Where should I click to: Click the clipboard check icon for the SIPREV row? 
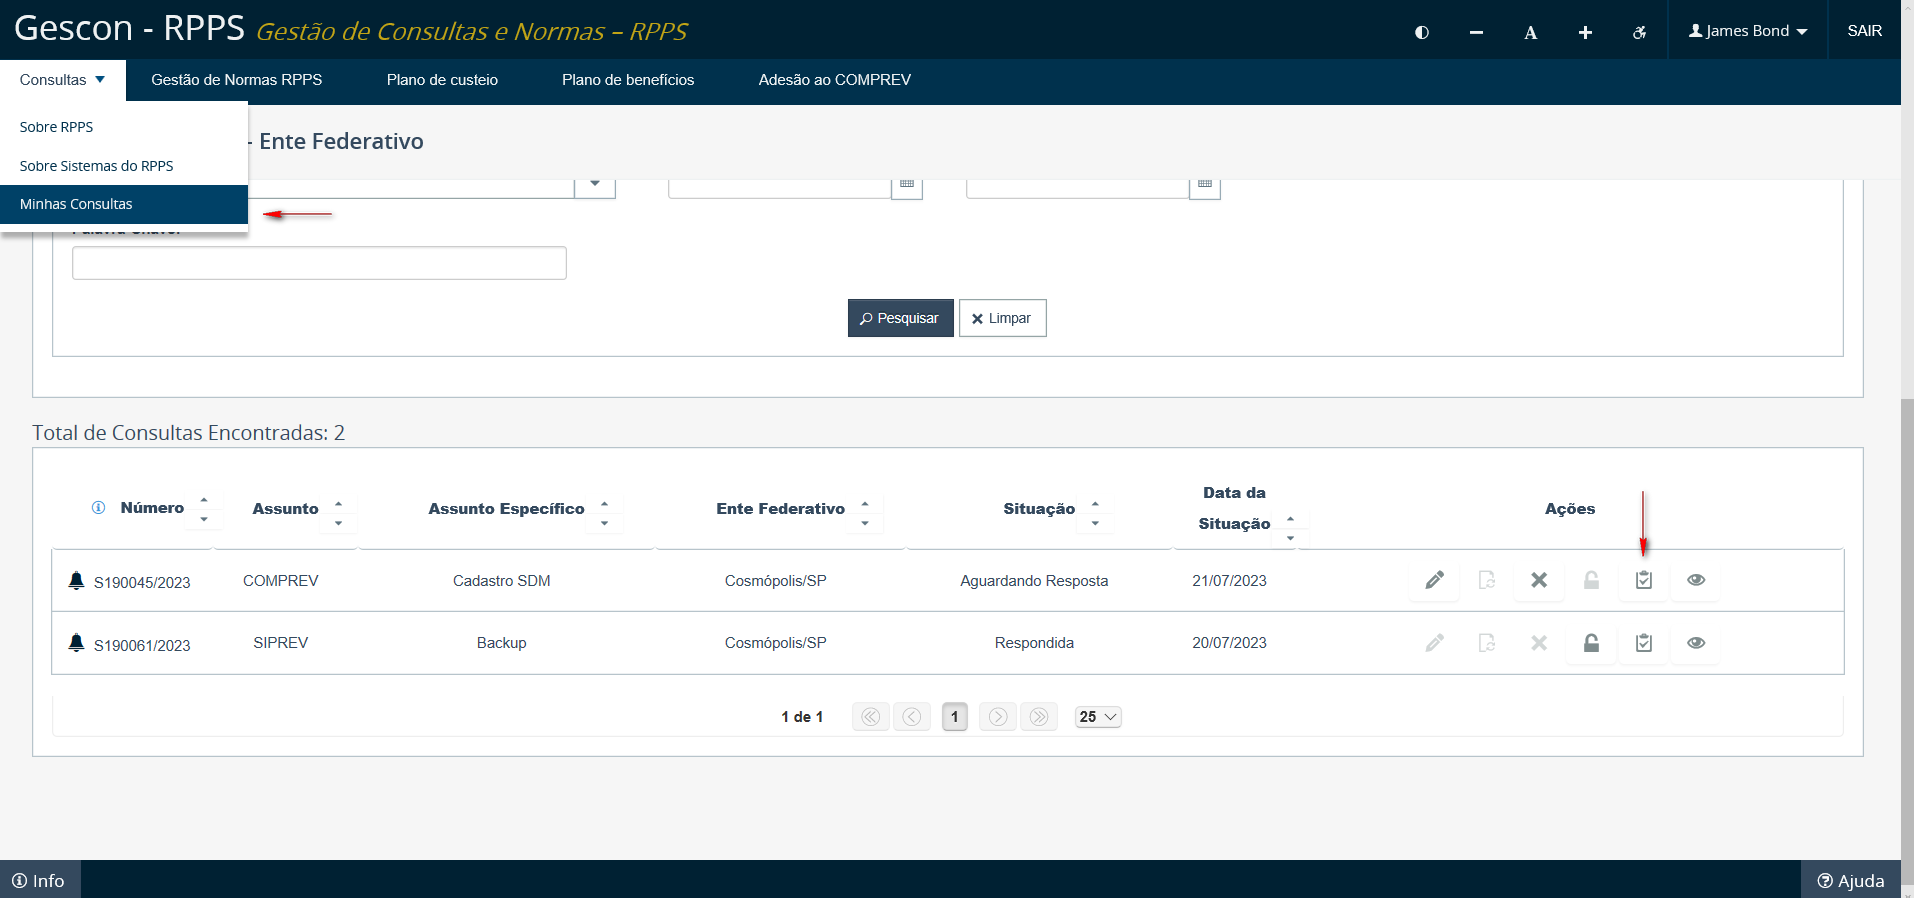[x=1643, y=643]
